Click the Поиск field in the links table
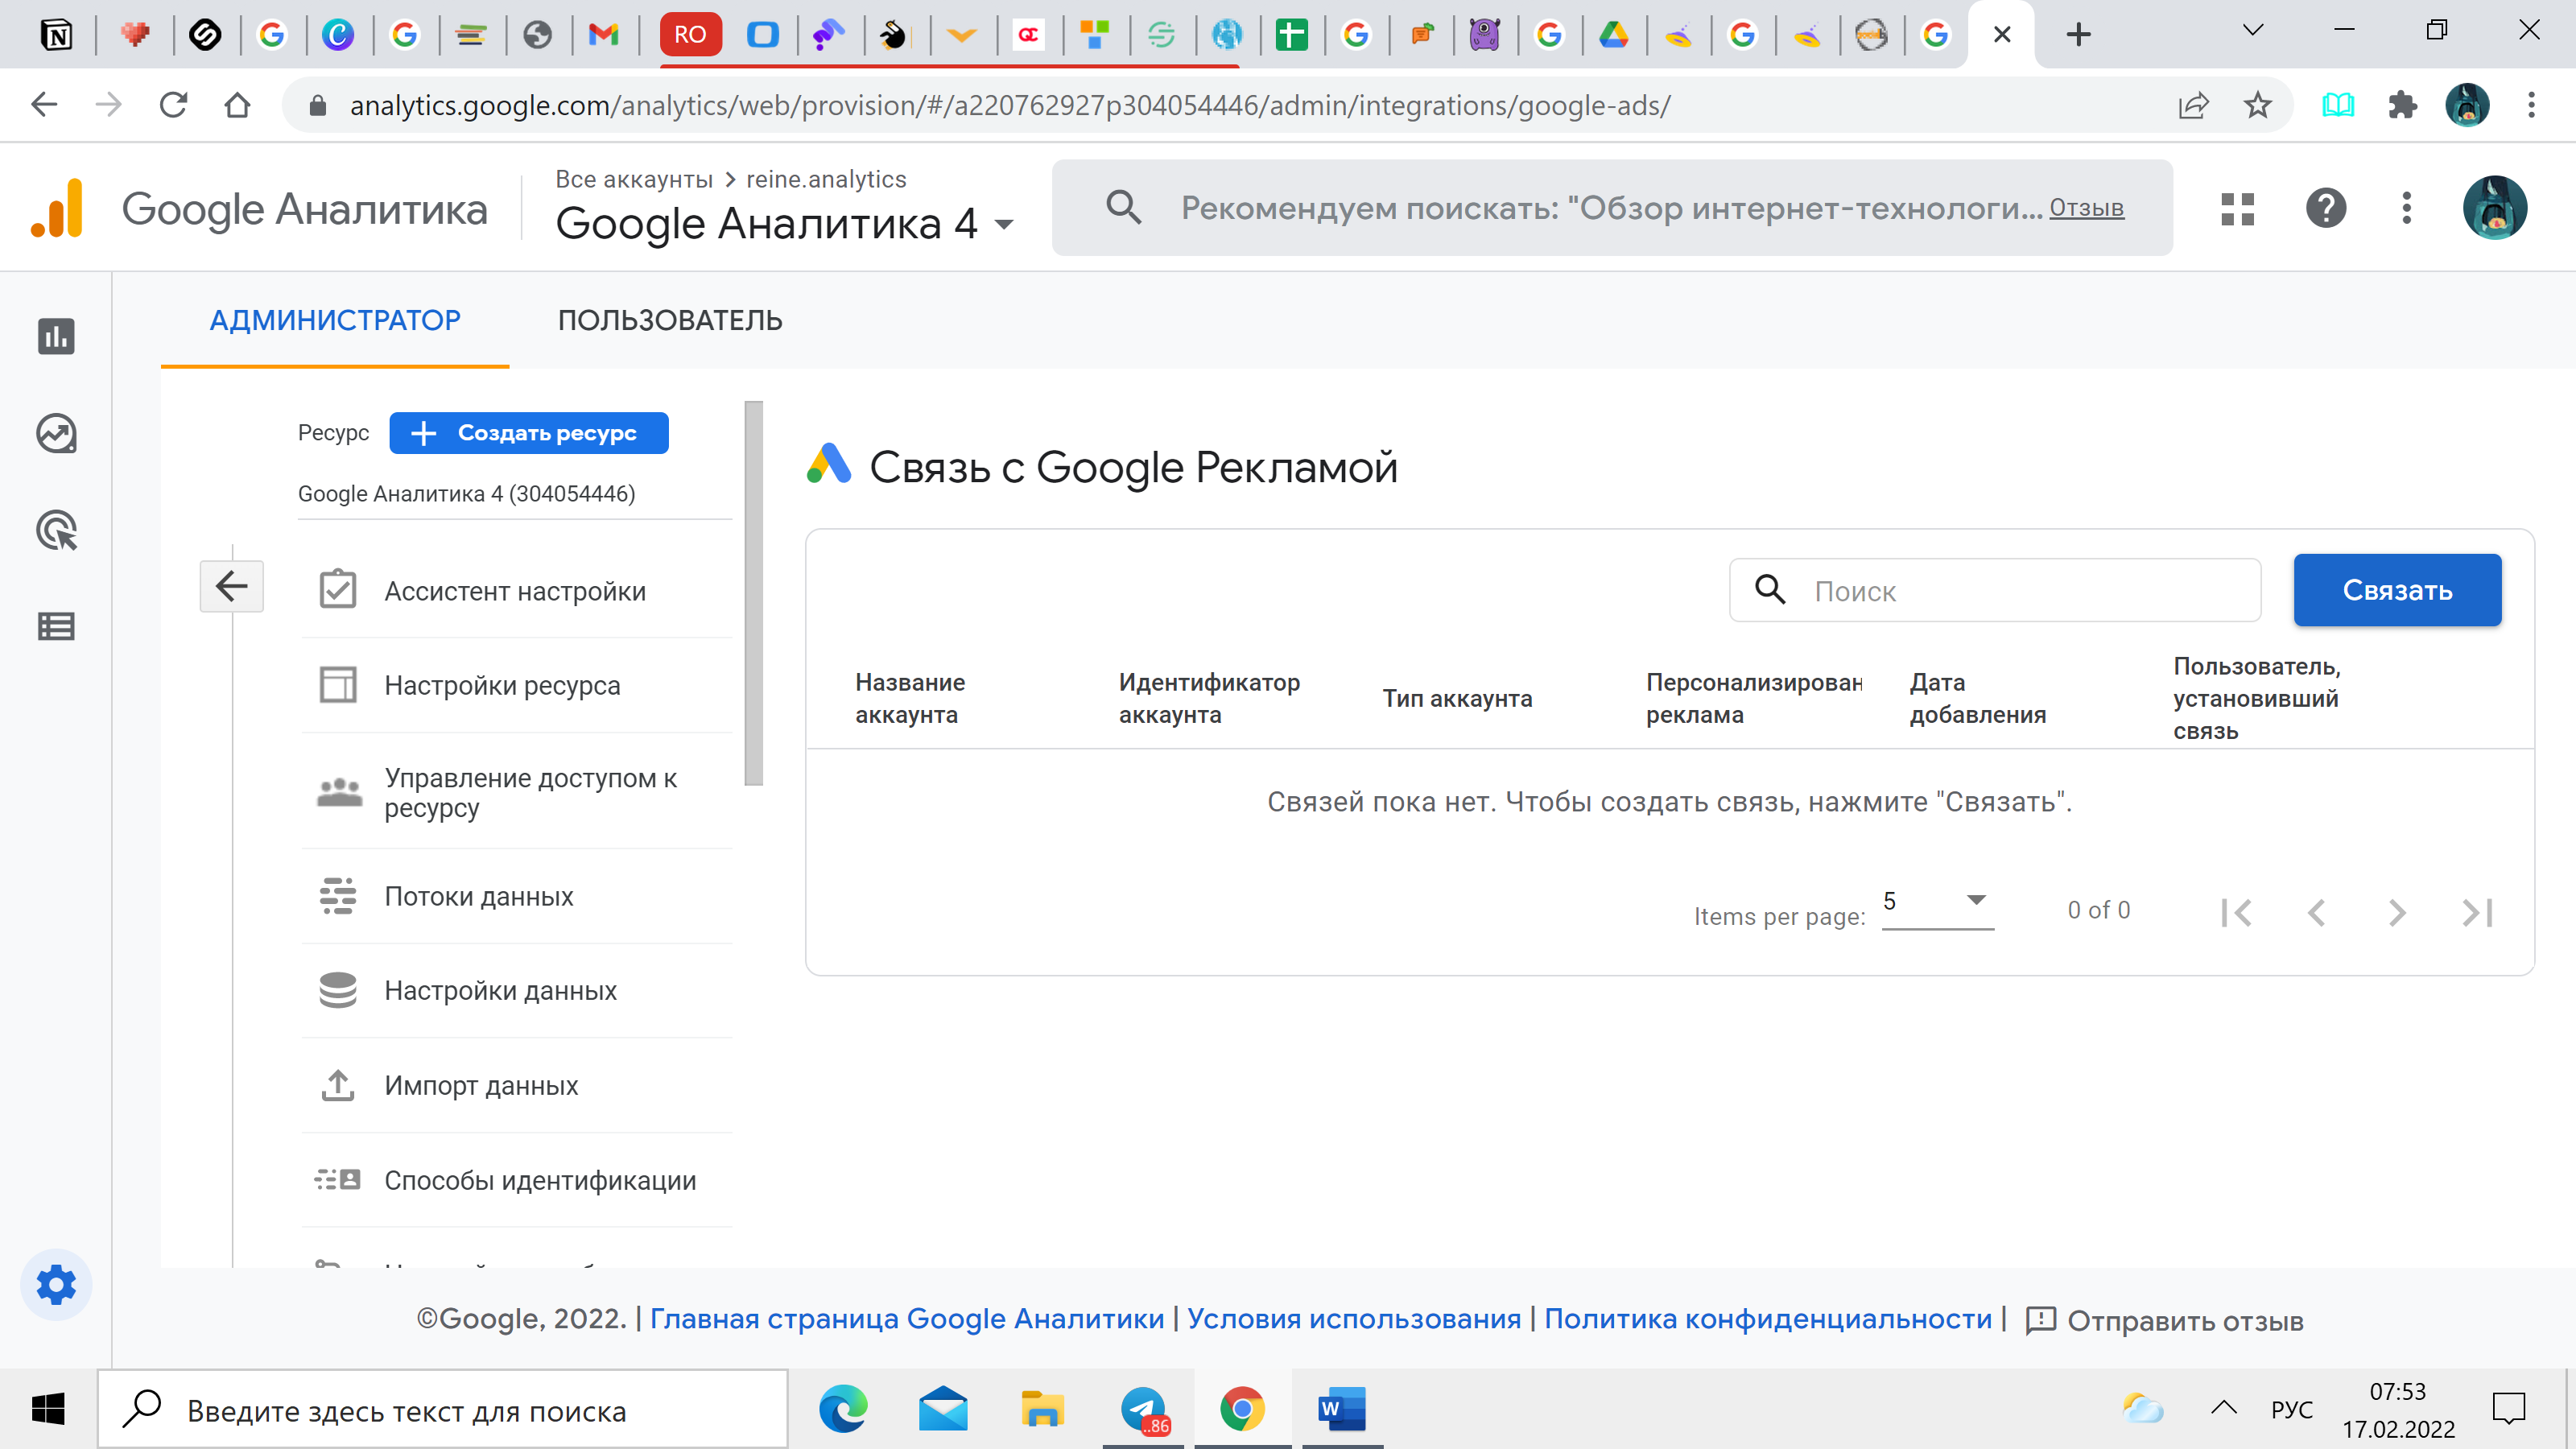The image size is (2576, 1449). coord(1995,590)
